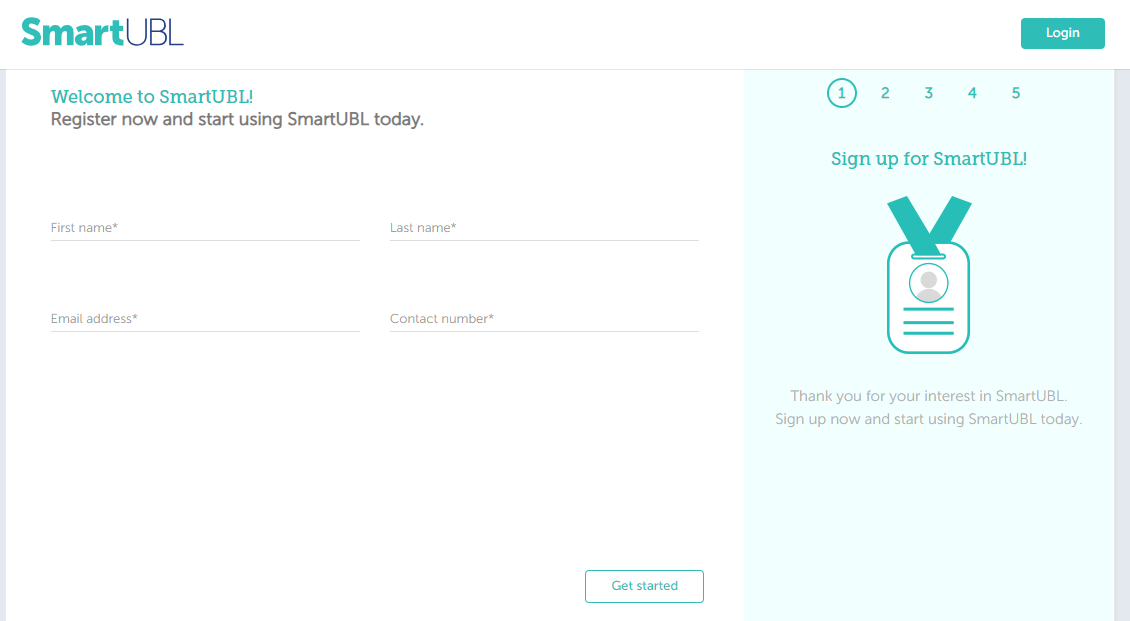Click the Get started button
This screenshot has height=621, width=1130.
click(x=644, y=586)
